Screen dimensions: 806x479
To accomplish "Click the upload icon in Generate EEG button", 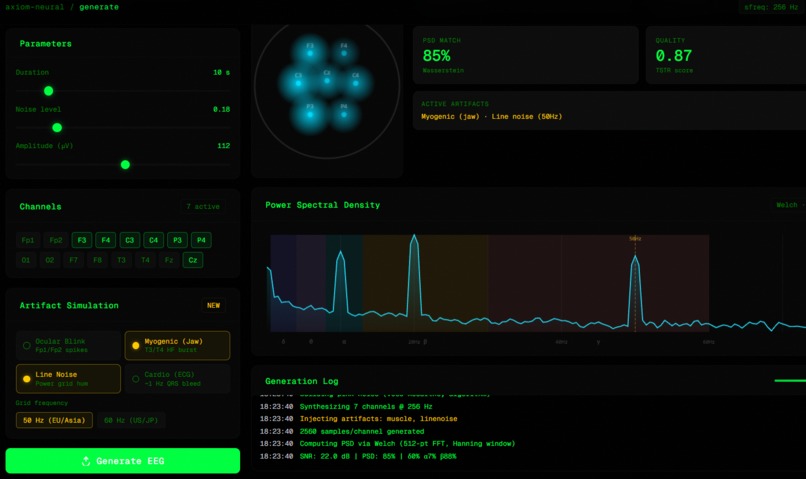I will [86, 461].
